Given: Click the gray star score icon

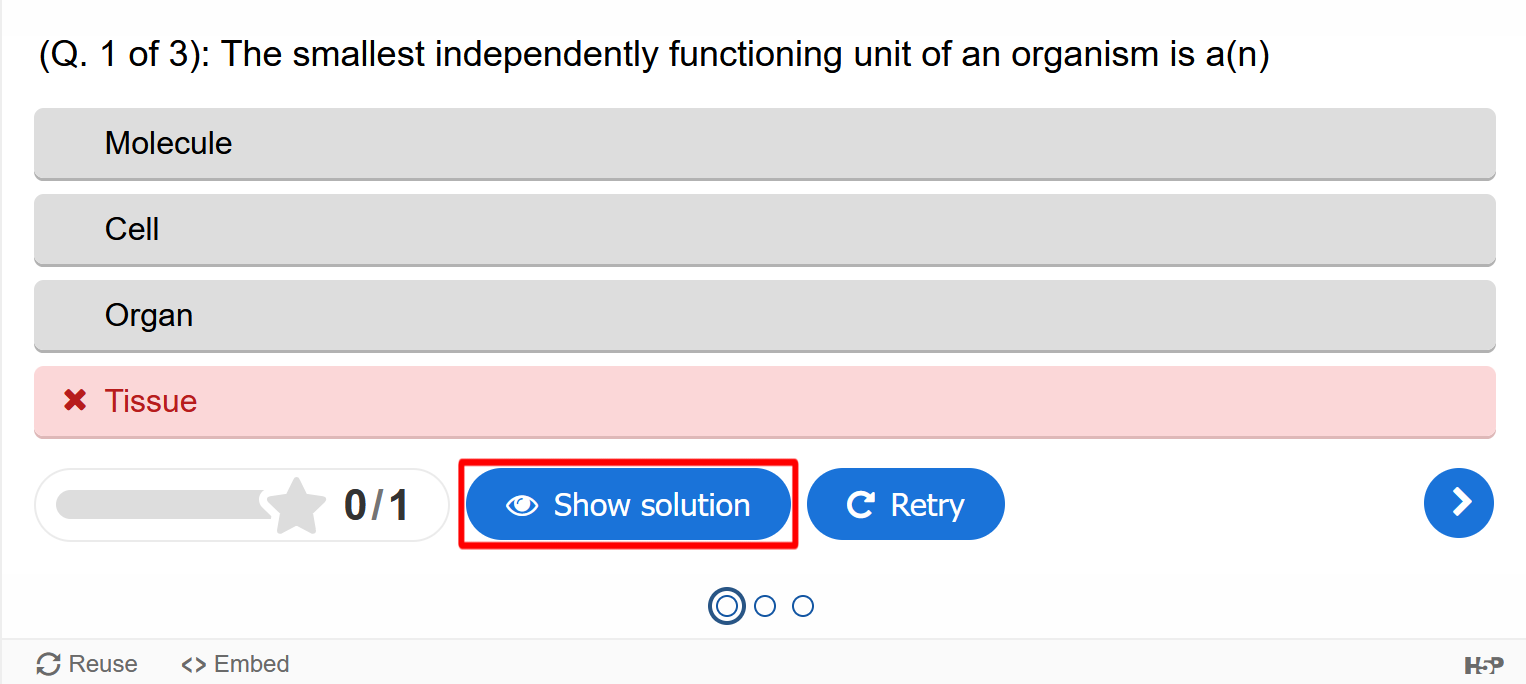Looking at the screenshot, I should tap(296, 506).
